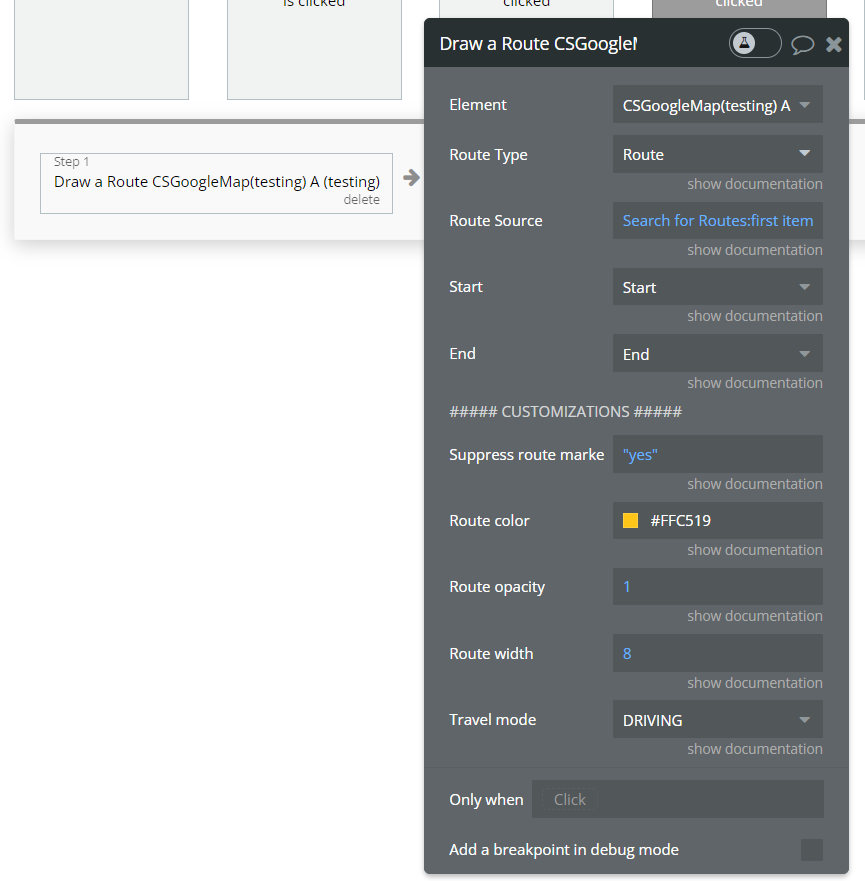
Task: Close the Draw a Route property panel
Action: coord(834,44)
